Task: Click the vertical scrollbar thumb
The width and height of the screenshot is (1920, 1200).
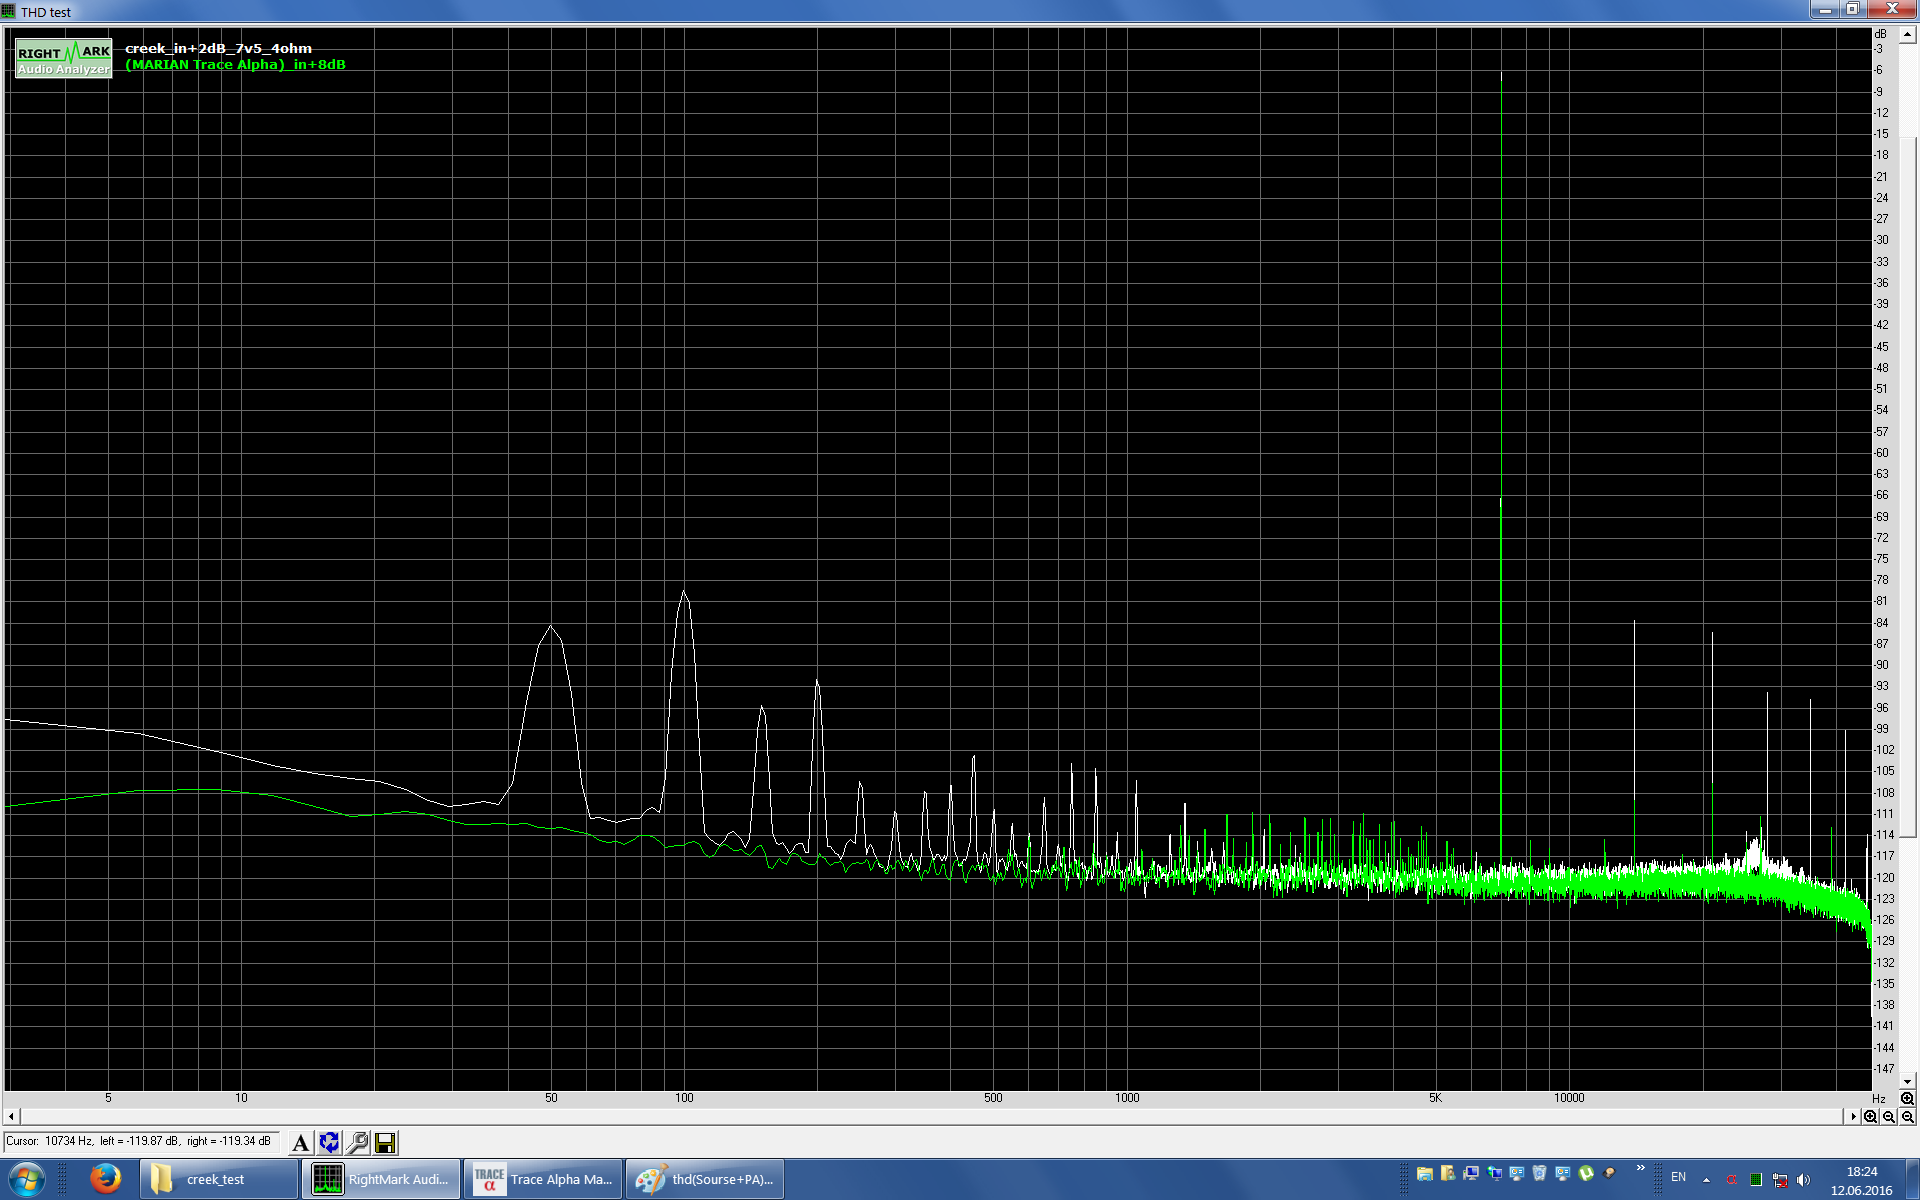Action: point(1907,485)
